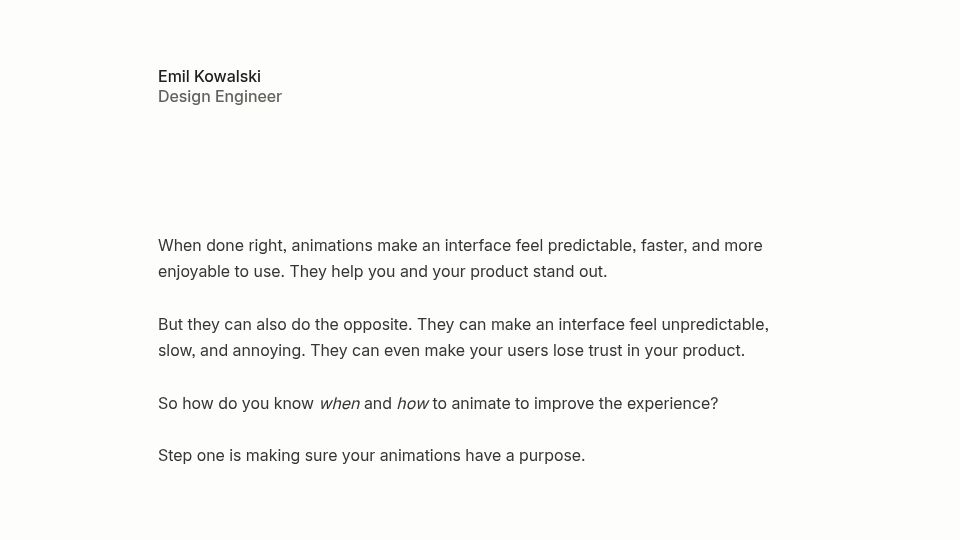960x540 pixels.
Task: Click the words "stand out."
Action: pos(570,272)
